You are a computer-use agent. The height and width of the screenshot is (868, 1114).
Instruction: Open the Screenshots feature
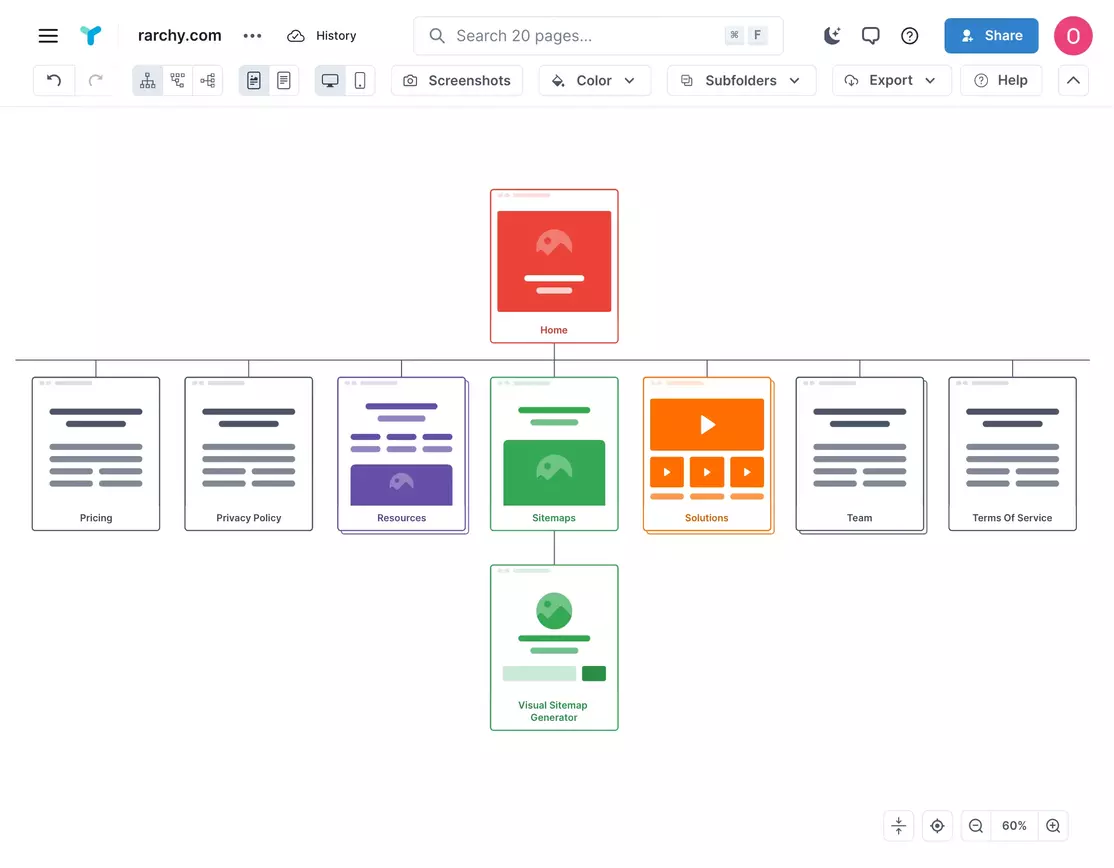(x=456, y=80)
